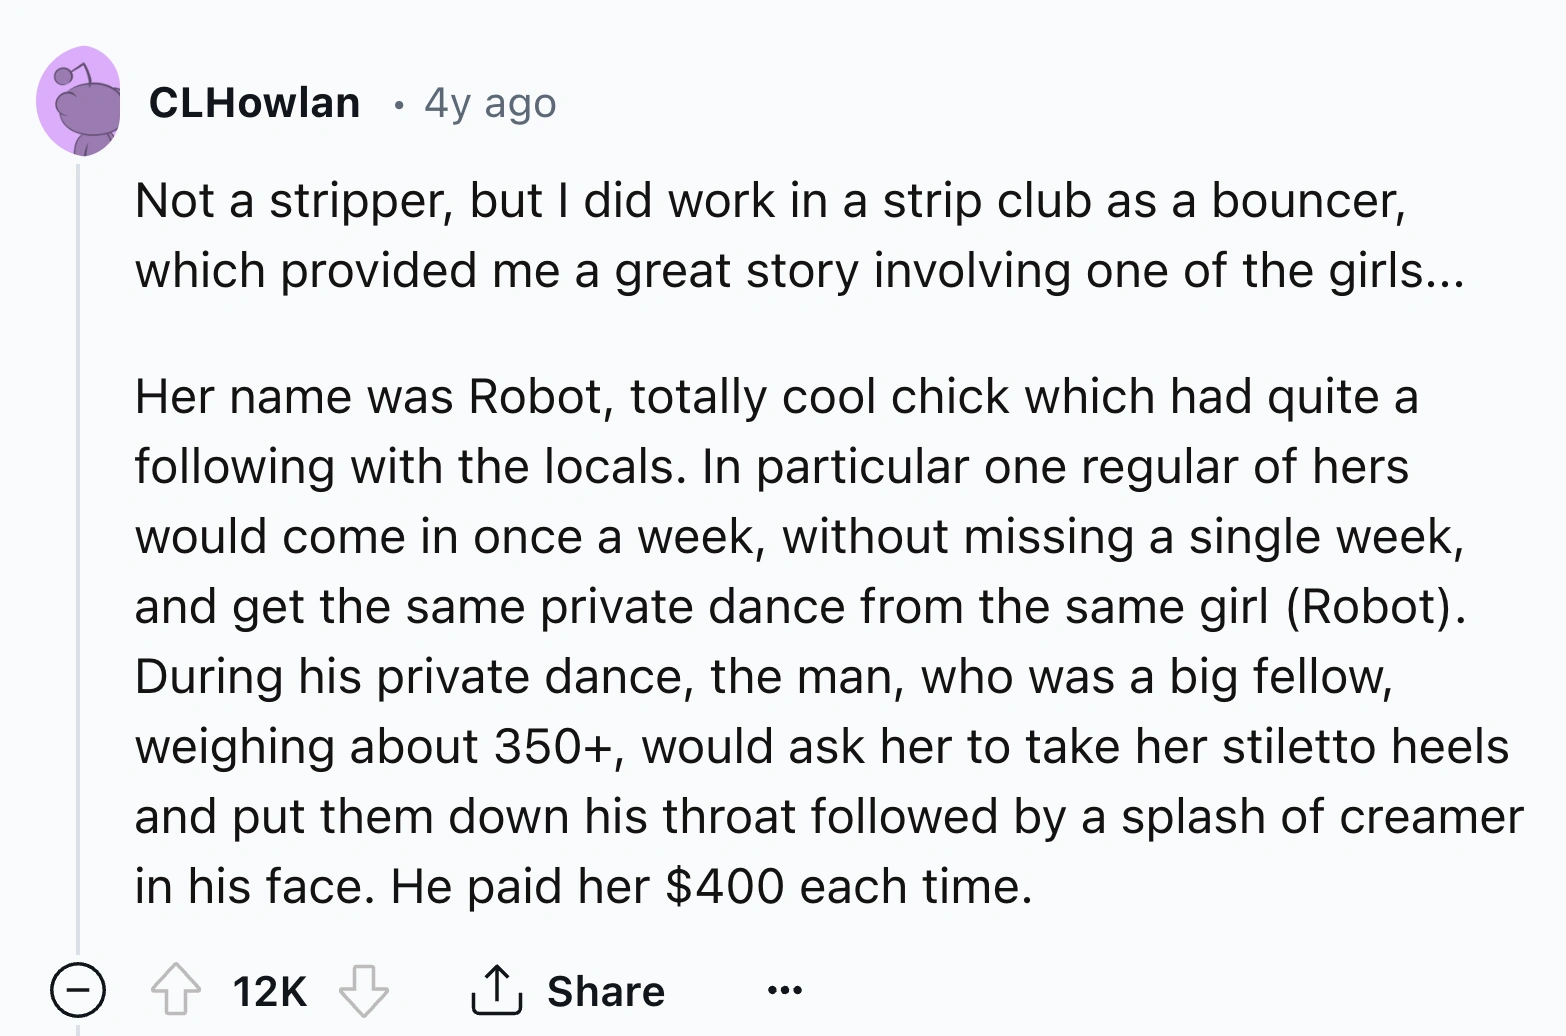Viewport: 1566px width, 1036px height.
Task: Open the CLHowlan user profile link
Action: click(x=254, y=103)
